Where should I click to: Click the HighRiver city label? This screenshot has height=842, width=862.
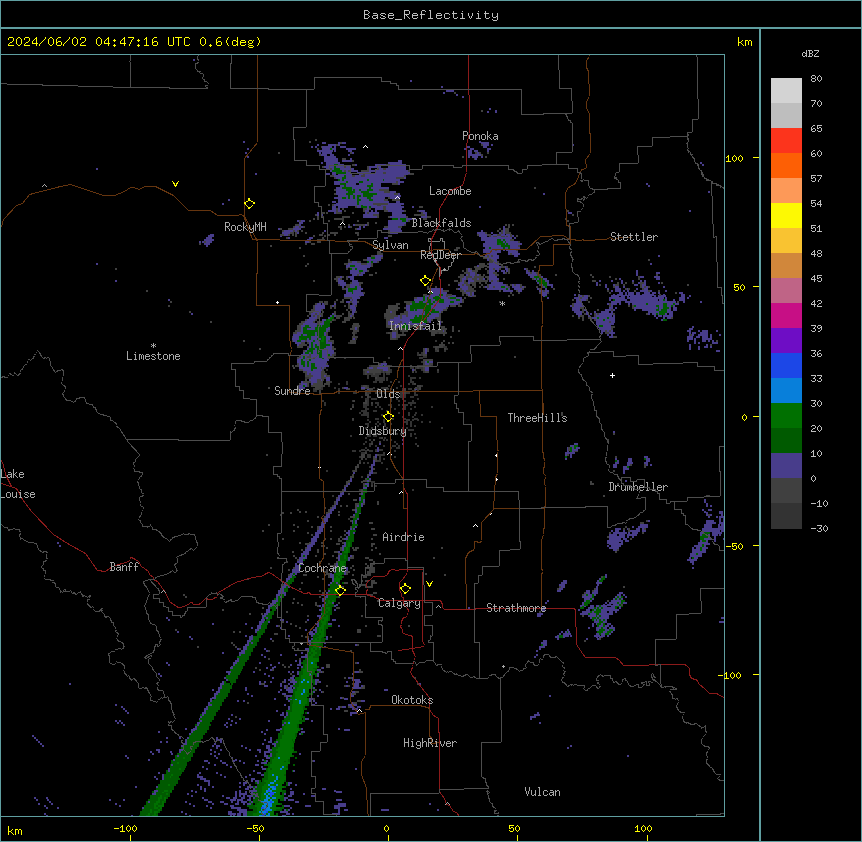[x=430, y=743]
